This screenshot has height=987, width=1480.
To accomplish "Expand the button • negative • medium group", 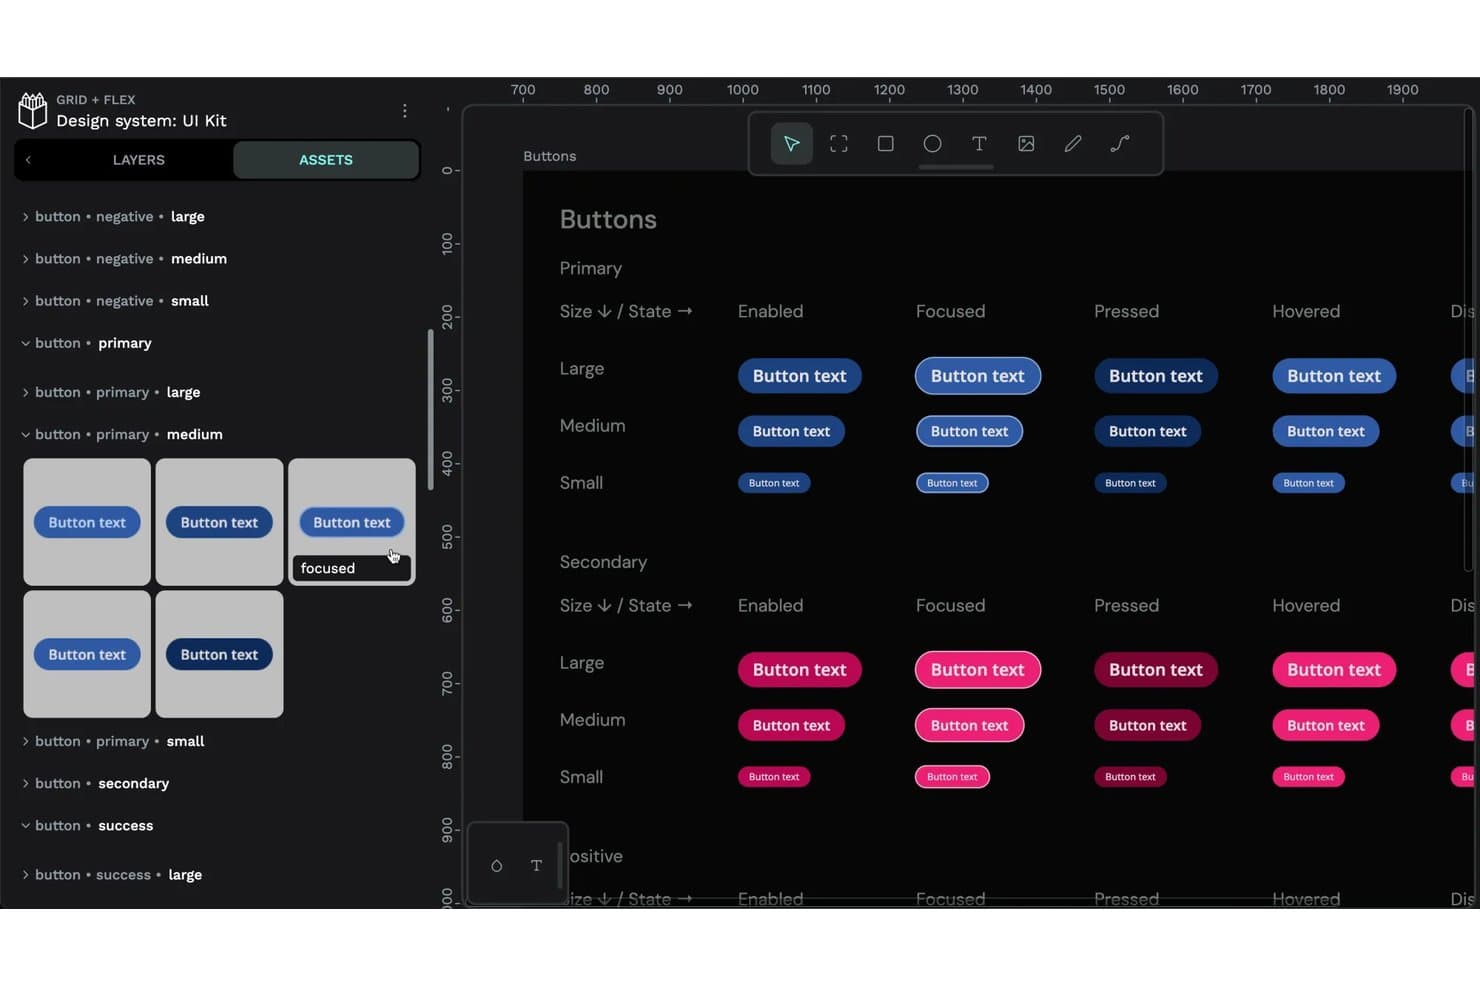I will pyautogui.click(x=124, y=259).
